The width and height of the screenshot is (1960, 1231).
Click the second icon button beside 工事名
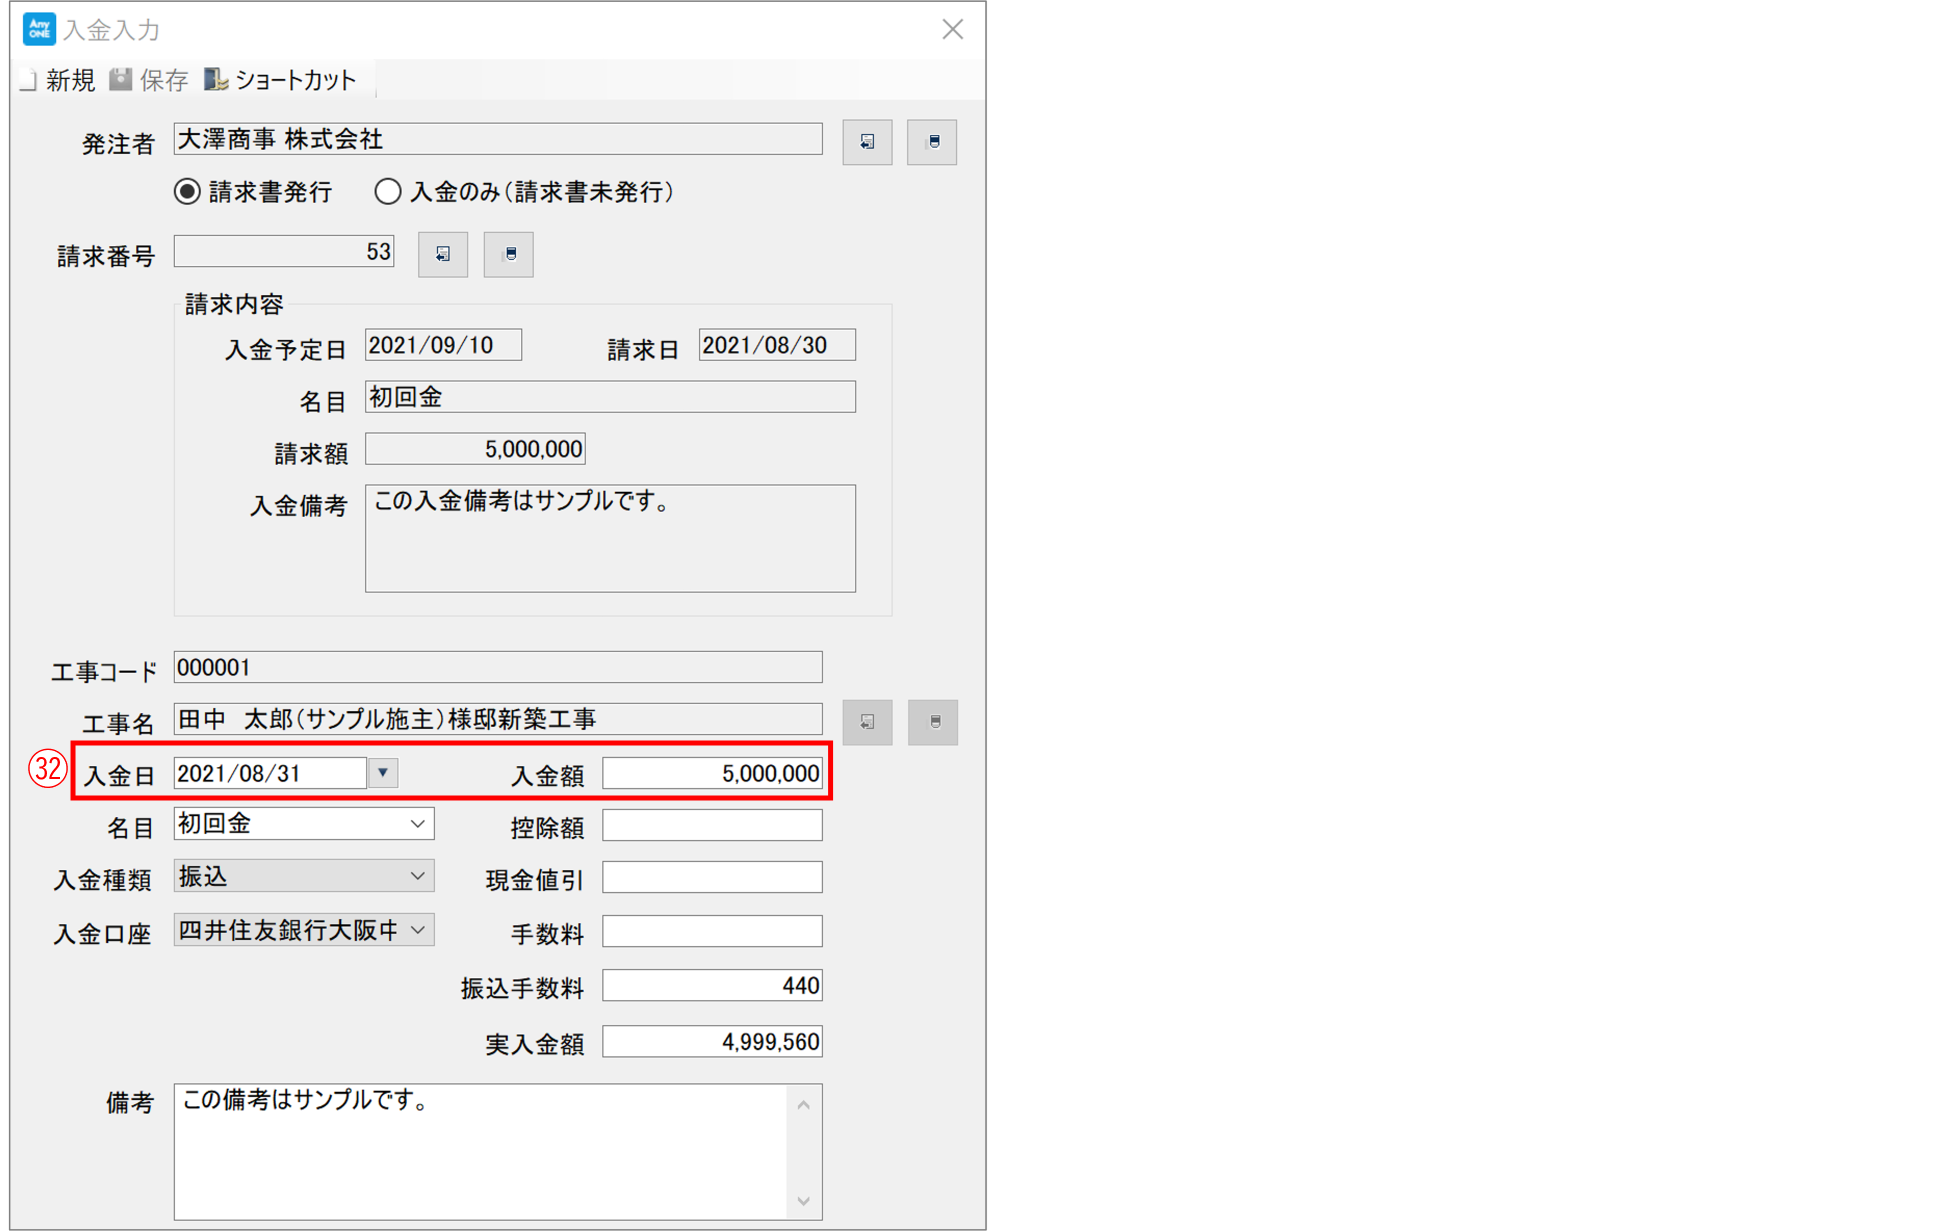[x=933, y=722]
